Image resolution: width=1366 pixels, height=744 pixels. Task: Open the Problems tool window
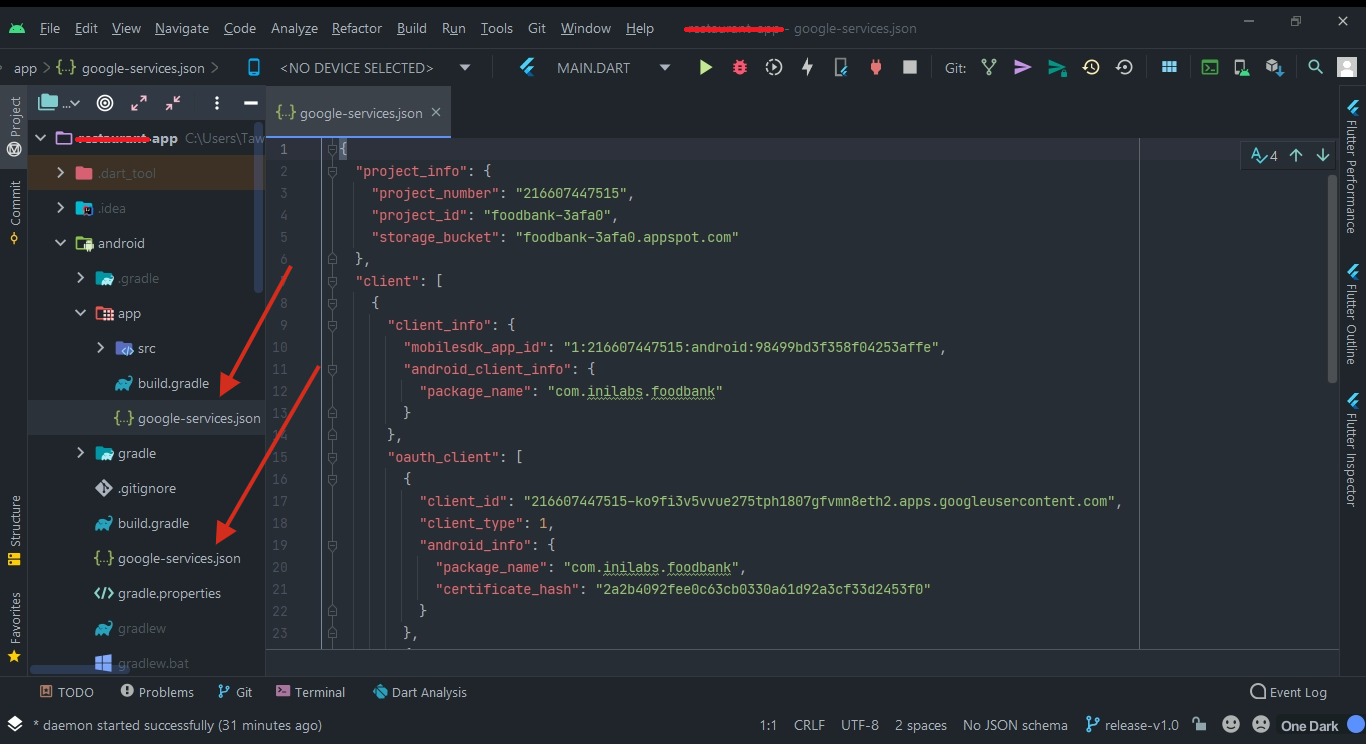(x=157, y=692)
